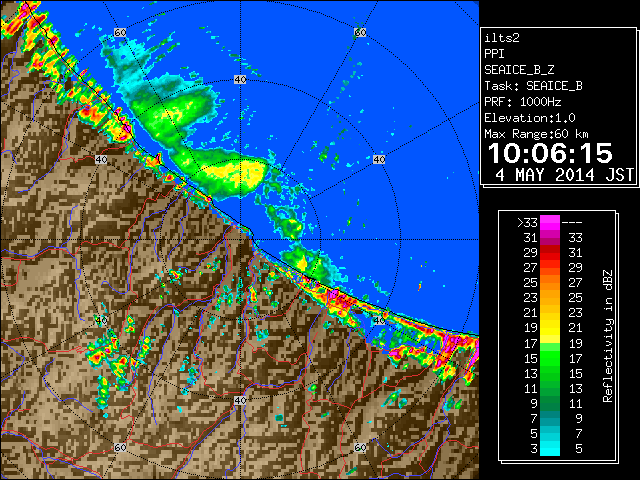This screenshot has width=640, height=480.
Task: Click the 'Reflectivity in dBZ' axis title
Action: pos(608,336)
